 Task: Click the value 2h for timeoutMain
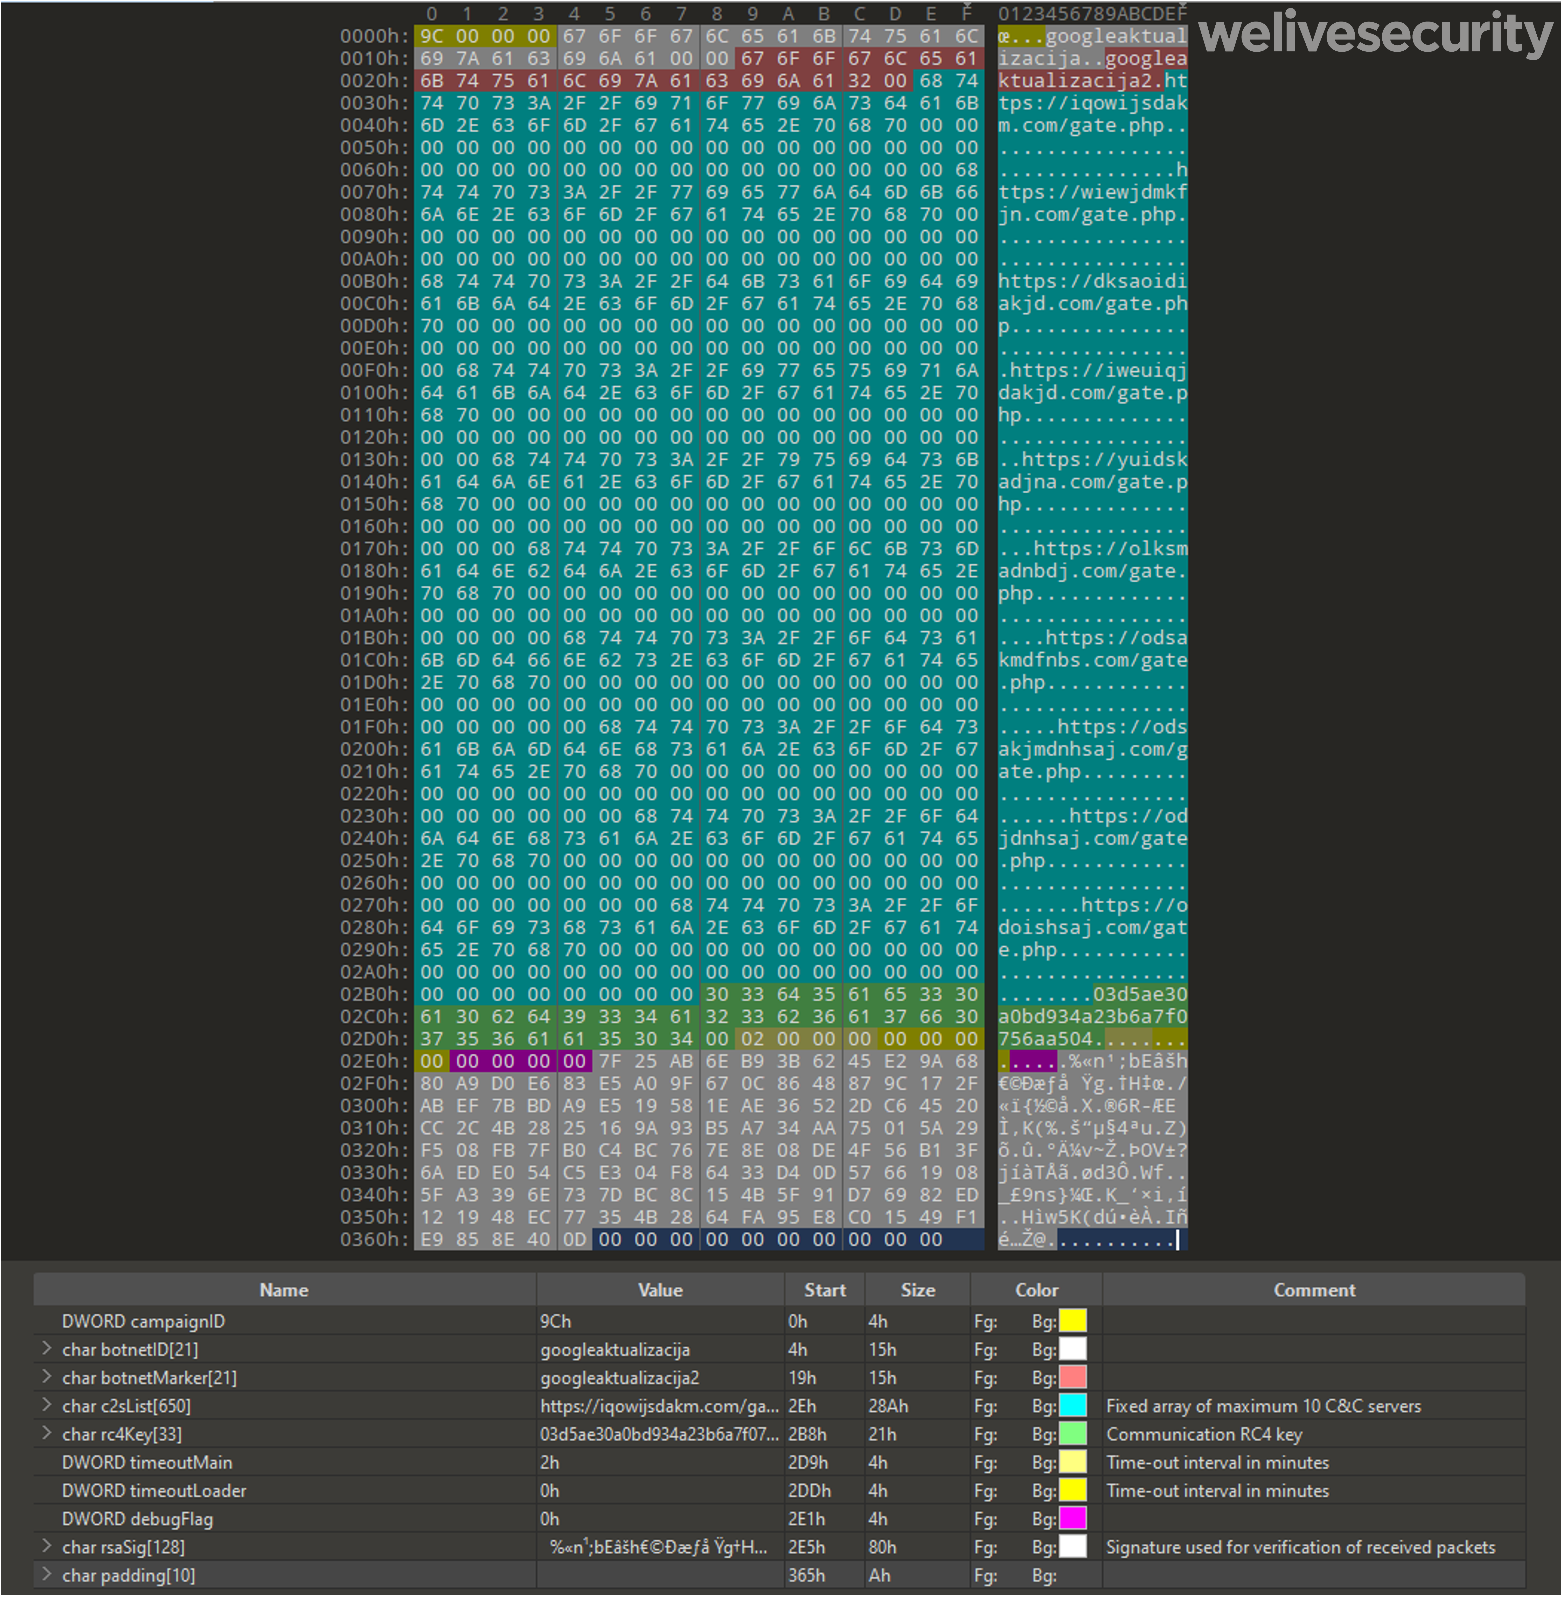coord(550,1462)
